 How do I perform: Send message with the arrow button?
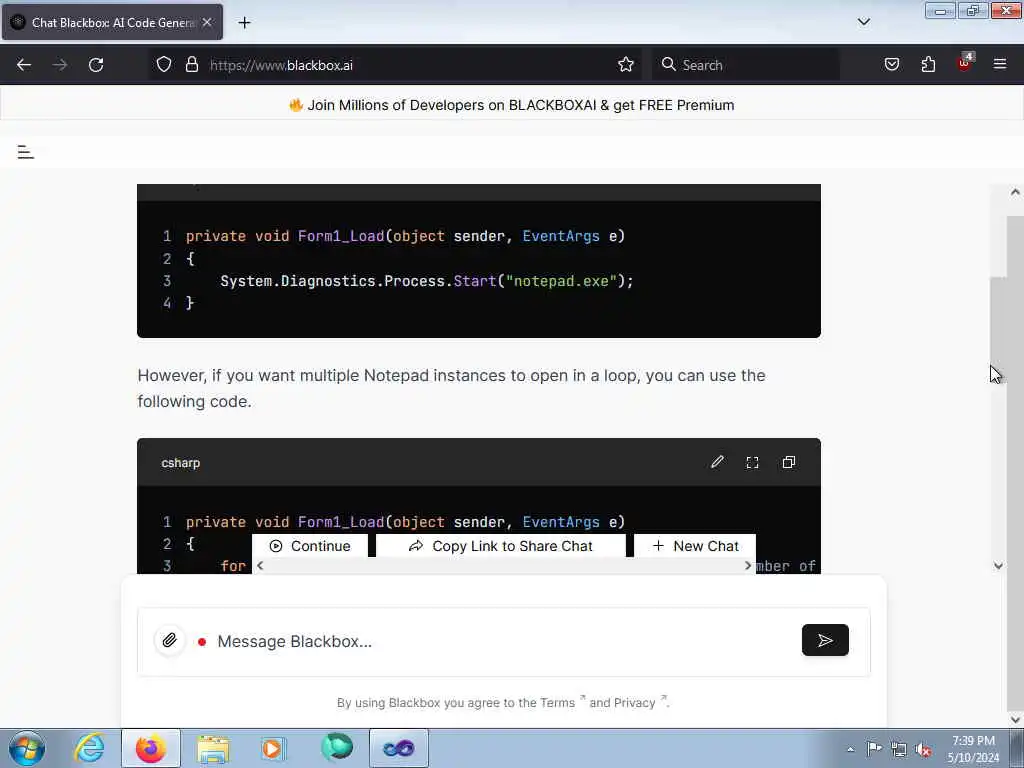coord(825,640)
